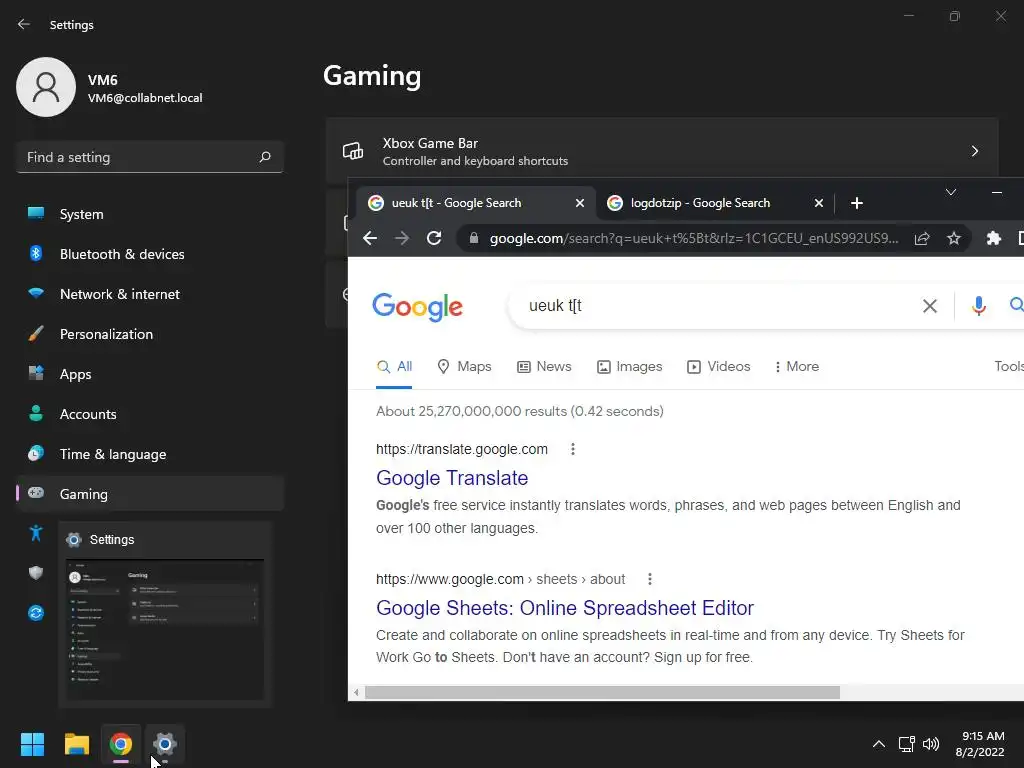Select the Gaming settings category

click(150, 494)
